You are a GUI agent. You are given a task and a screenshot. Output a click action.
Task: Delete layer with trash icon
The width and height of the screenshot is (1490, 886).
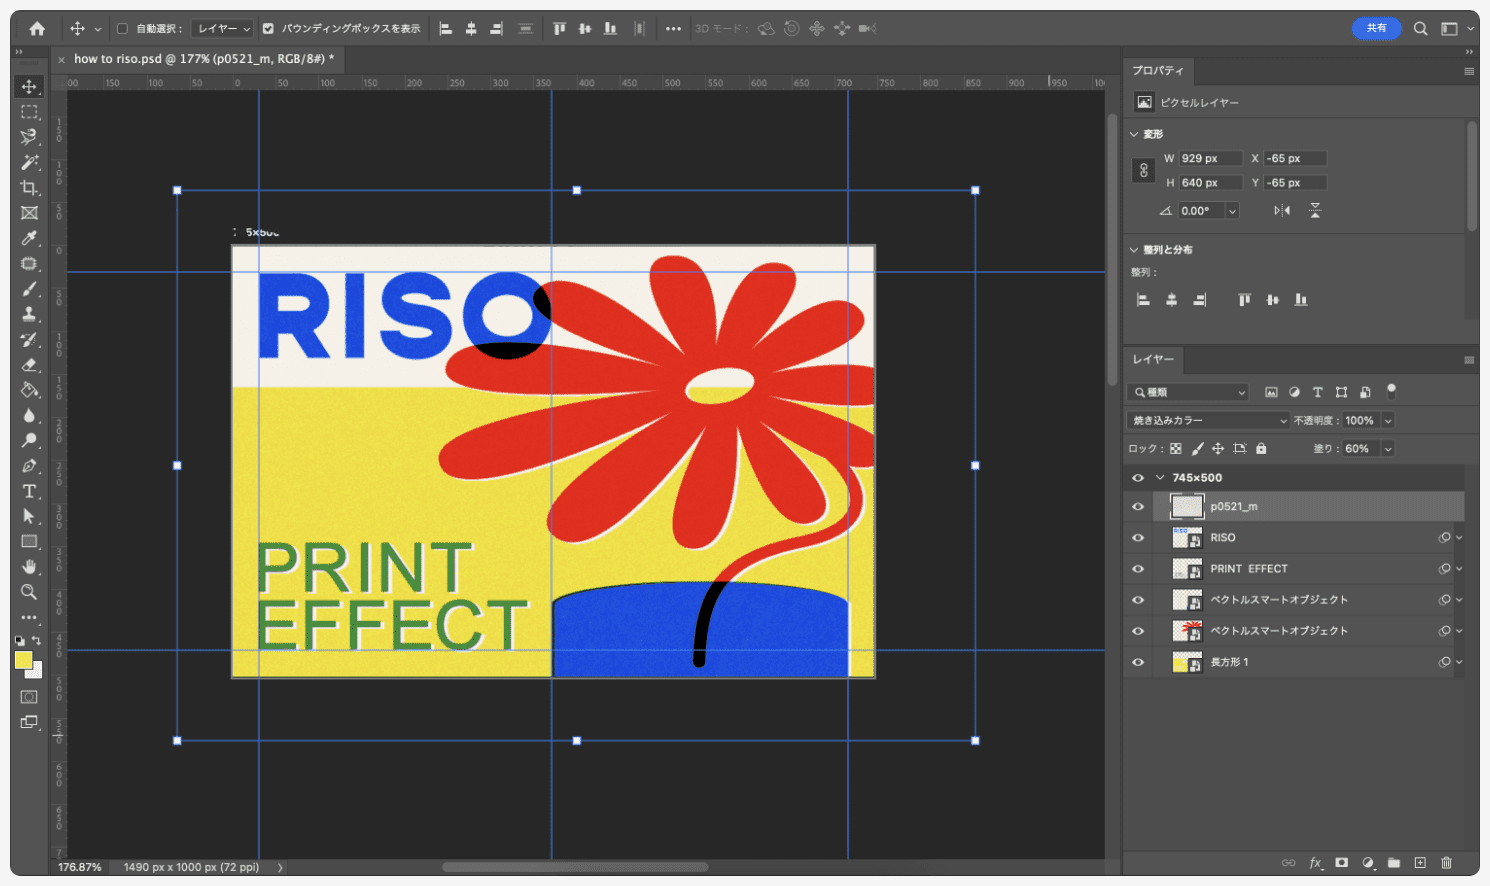click(1446, 863)
